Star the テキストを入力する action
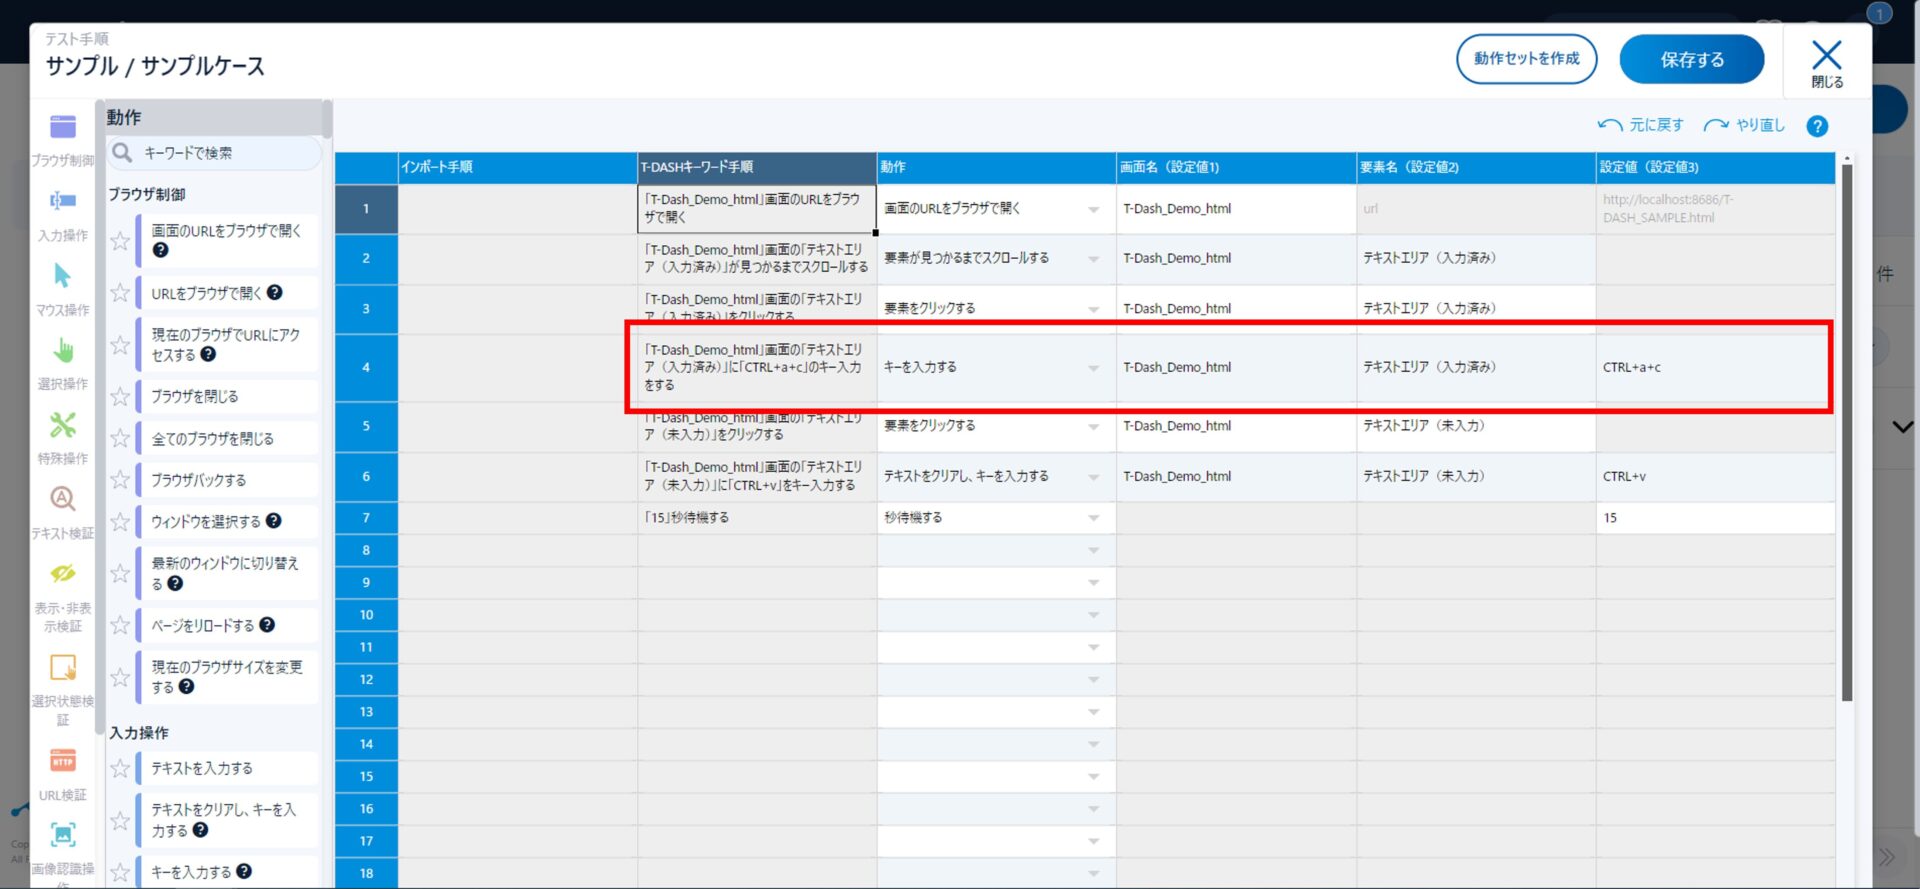1920x889 pixels. (x=121, y=768)
